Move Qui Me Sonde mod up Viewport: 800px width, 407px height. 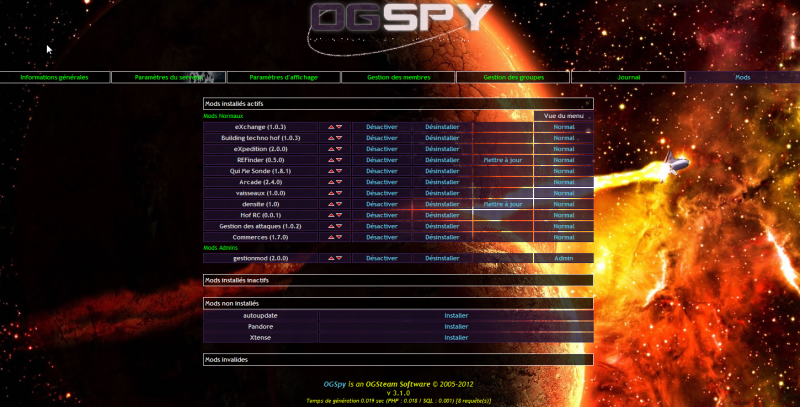[x=331, y=171]
